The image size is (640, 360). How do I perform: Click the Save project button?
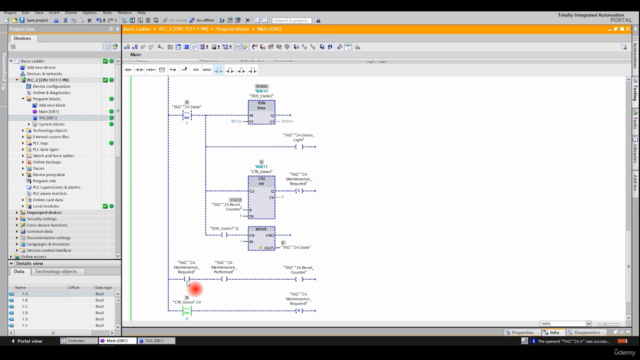click(34, 20)
